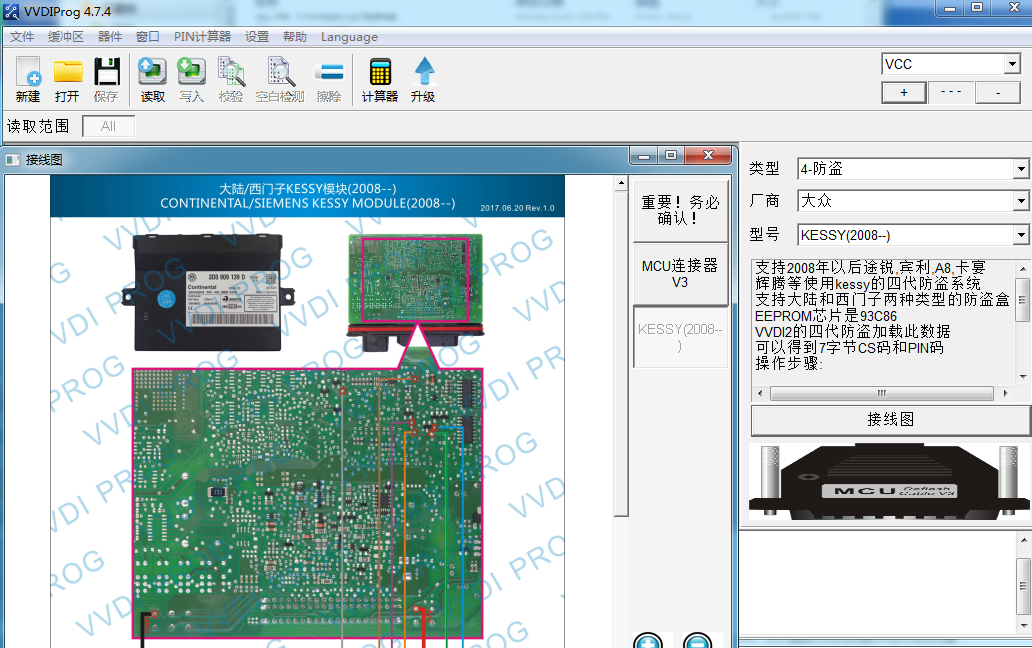
Task: Click the Erase (擦除) icon
Action: [329, 74]
